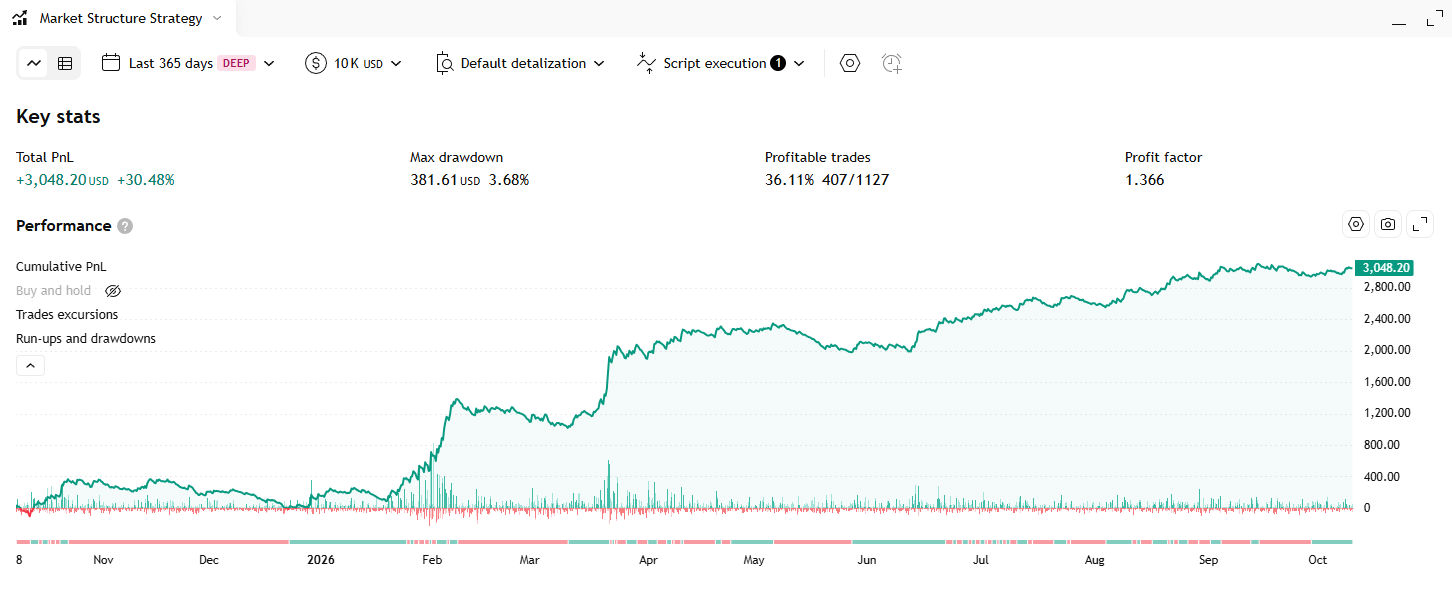This screenshot has width=1452, height=590.
Task: Click the add alert clock icon
Action: 892,63
